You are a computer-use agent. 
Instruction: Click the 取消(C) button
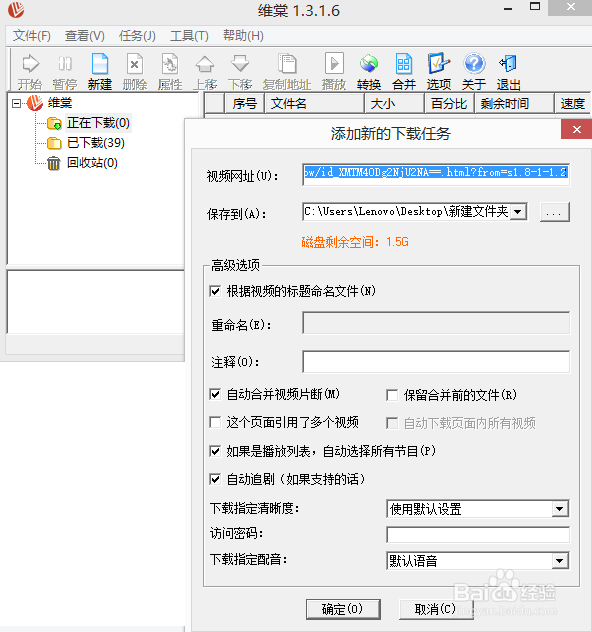(x=436, y=609)
